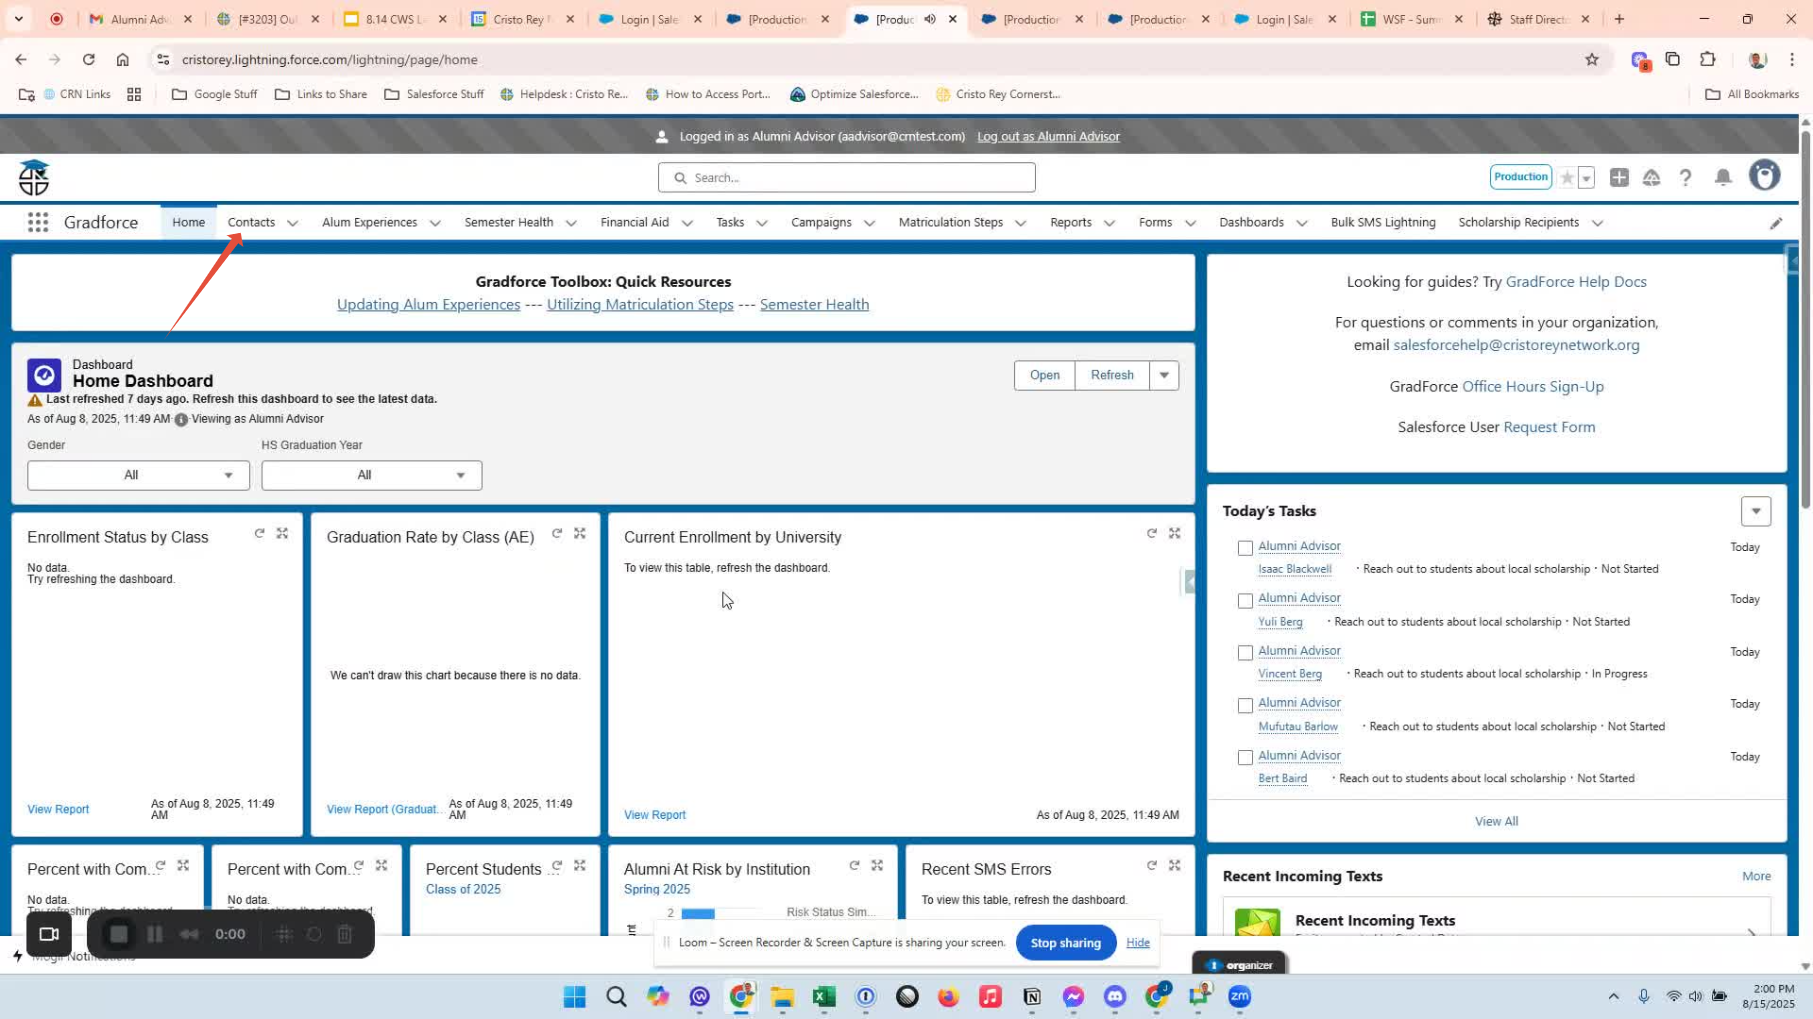This screenshot has height=1019, width=1813.
Task: Expand Current Enrollment by University widget fullscreen
Action: click(x=1175, y=534)
